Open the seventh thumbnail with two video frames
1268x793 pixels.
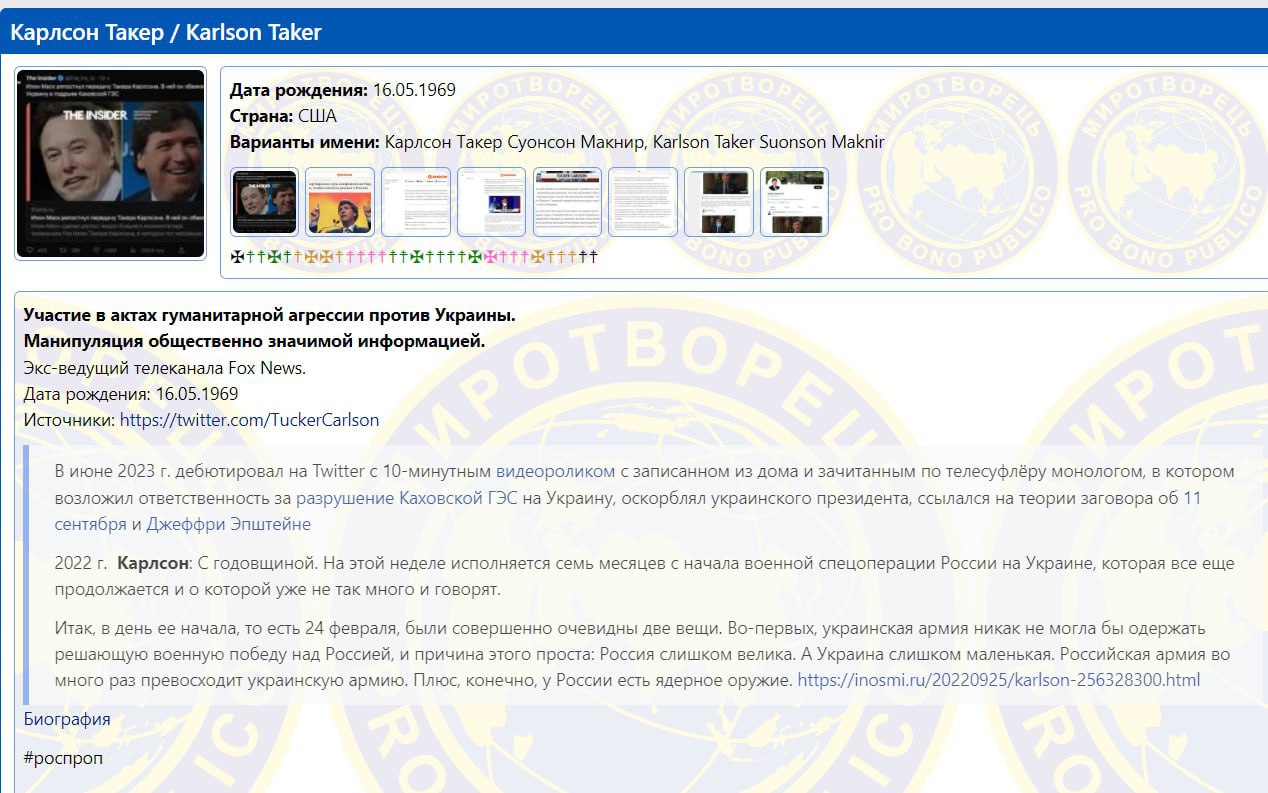click(718, 201)
